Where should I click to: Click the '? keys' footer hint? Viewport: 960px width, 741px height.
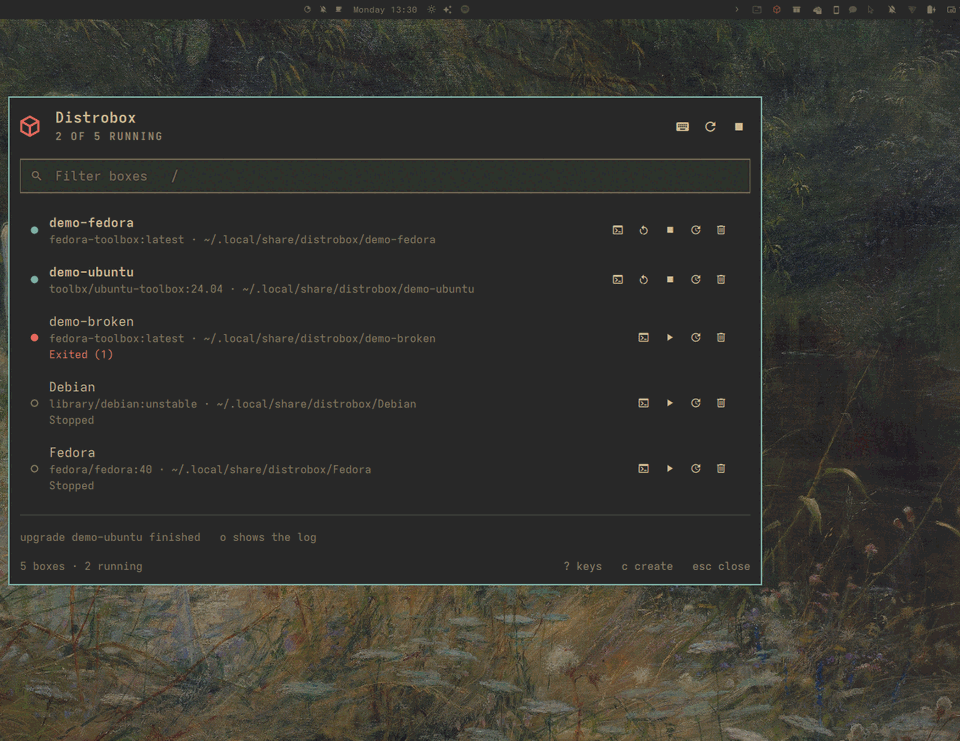583,566
